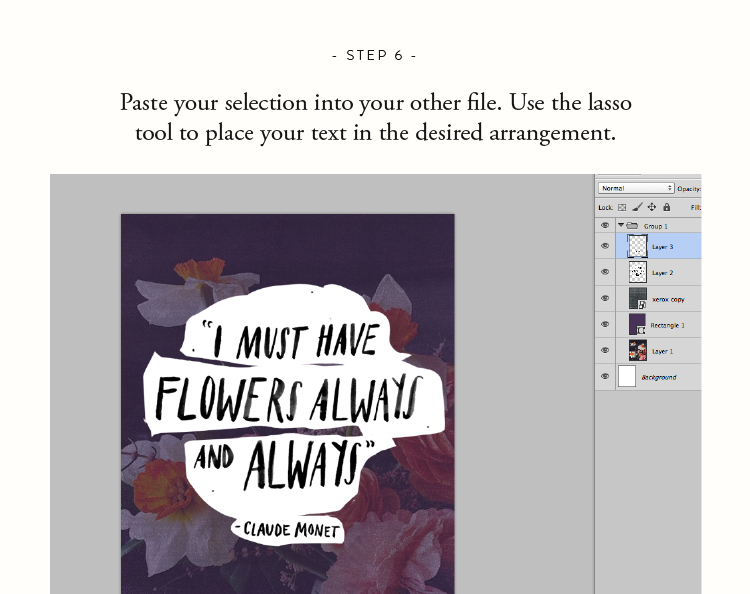Hide Layer 1 with its eye icon
This screenshot has width=750, height=594.
coord(605,351)
